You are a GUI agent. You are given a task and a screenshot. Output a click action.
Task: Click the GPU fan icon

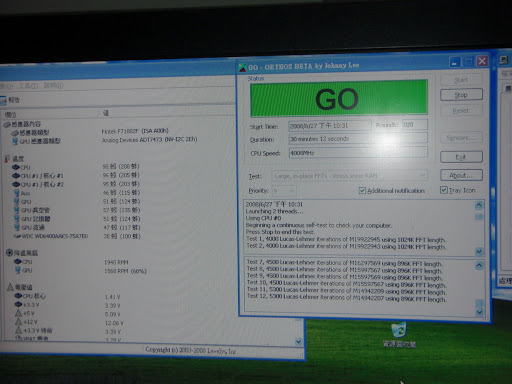point(18,270)
